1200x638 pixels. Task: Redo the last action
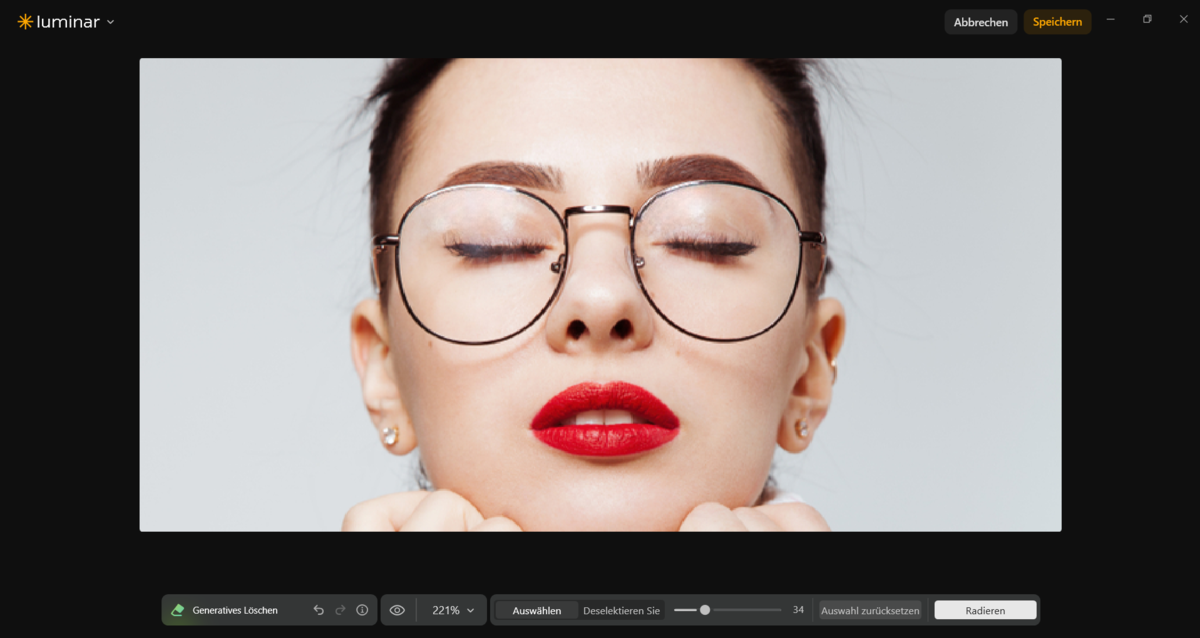(340, 610)
